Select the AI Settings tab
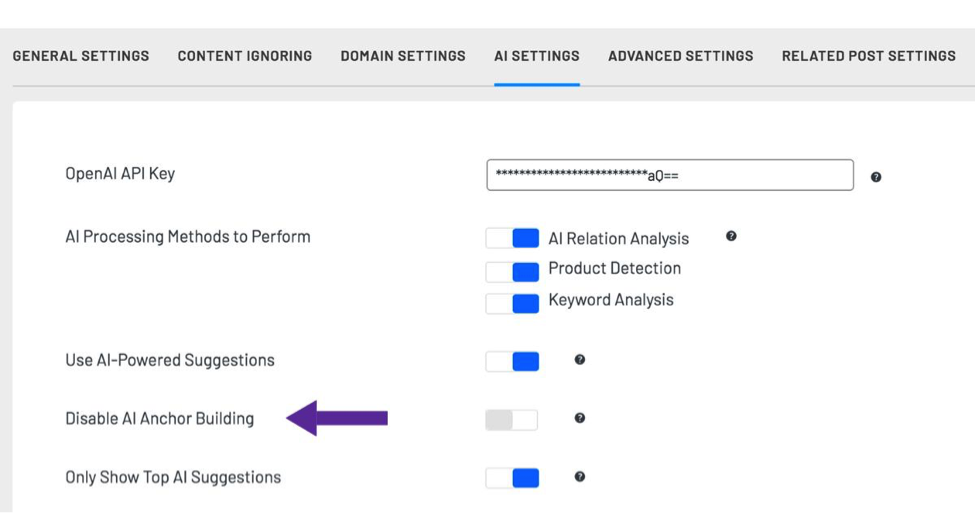 (x=537, y=56)
